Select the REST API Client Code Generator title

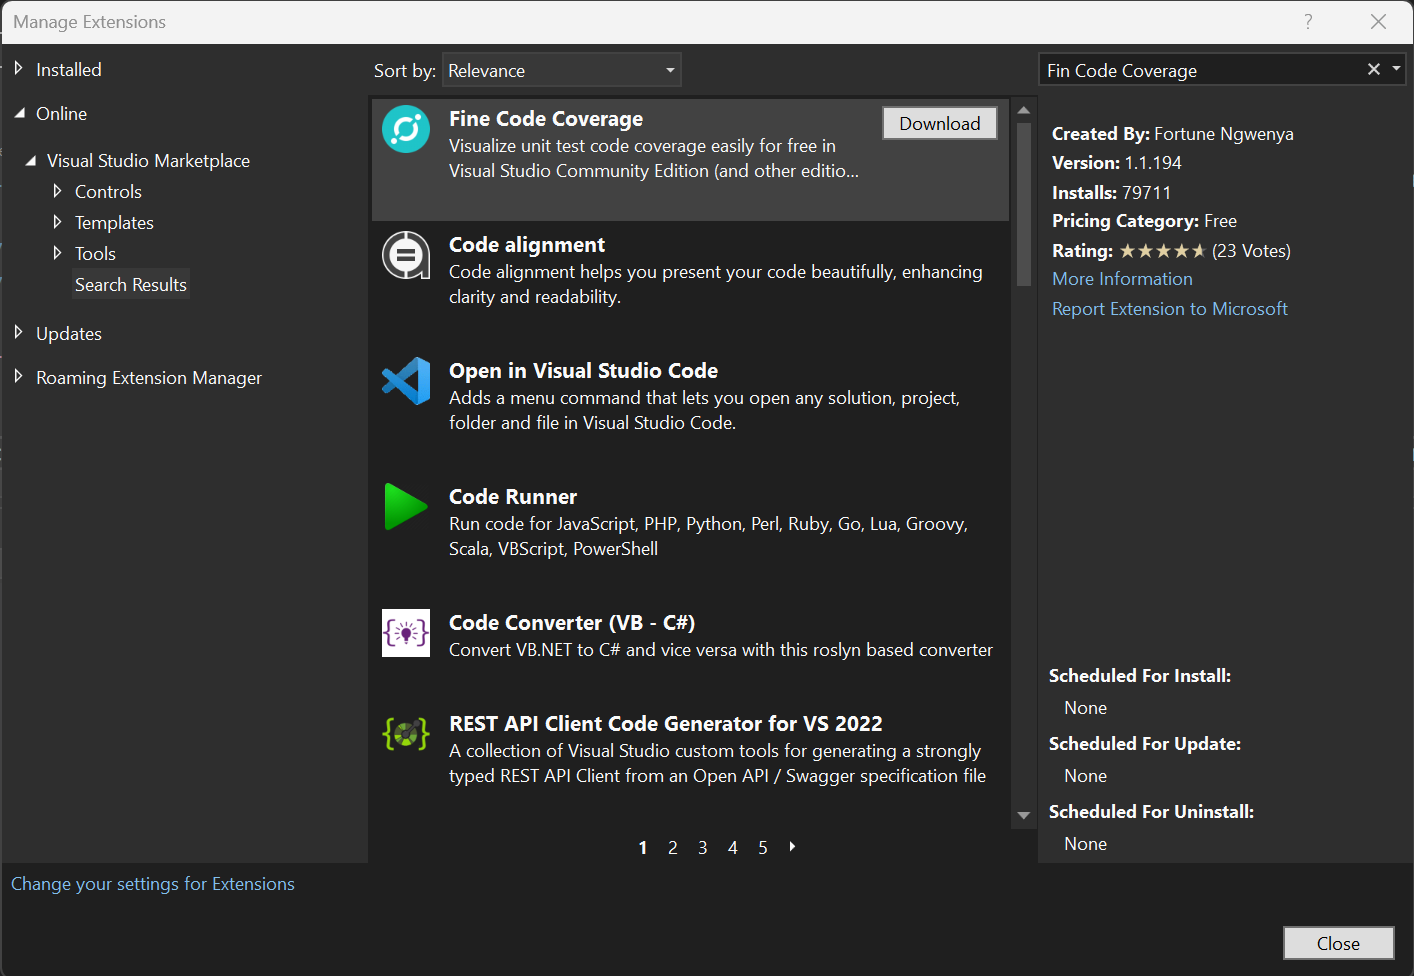tap(666, 724)
